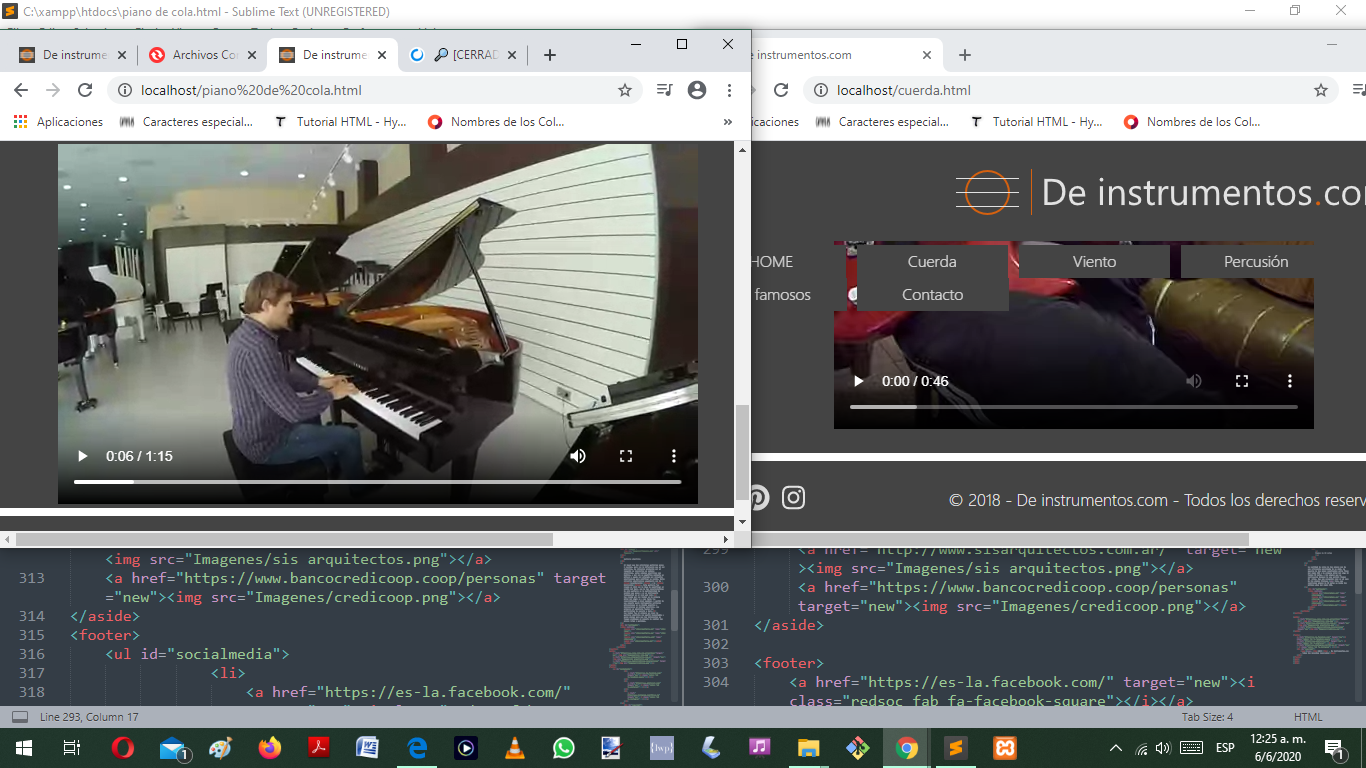Image resolution: width=1366 pixels, height=768 pixels.
Task: Open the Cuerda menu item on the website
Action: click(x=932, y=262)
